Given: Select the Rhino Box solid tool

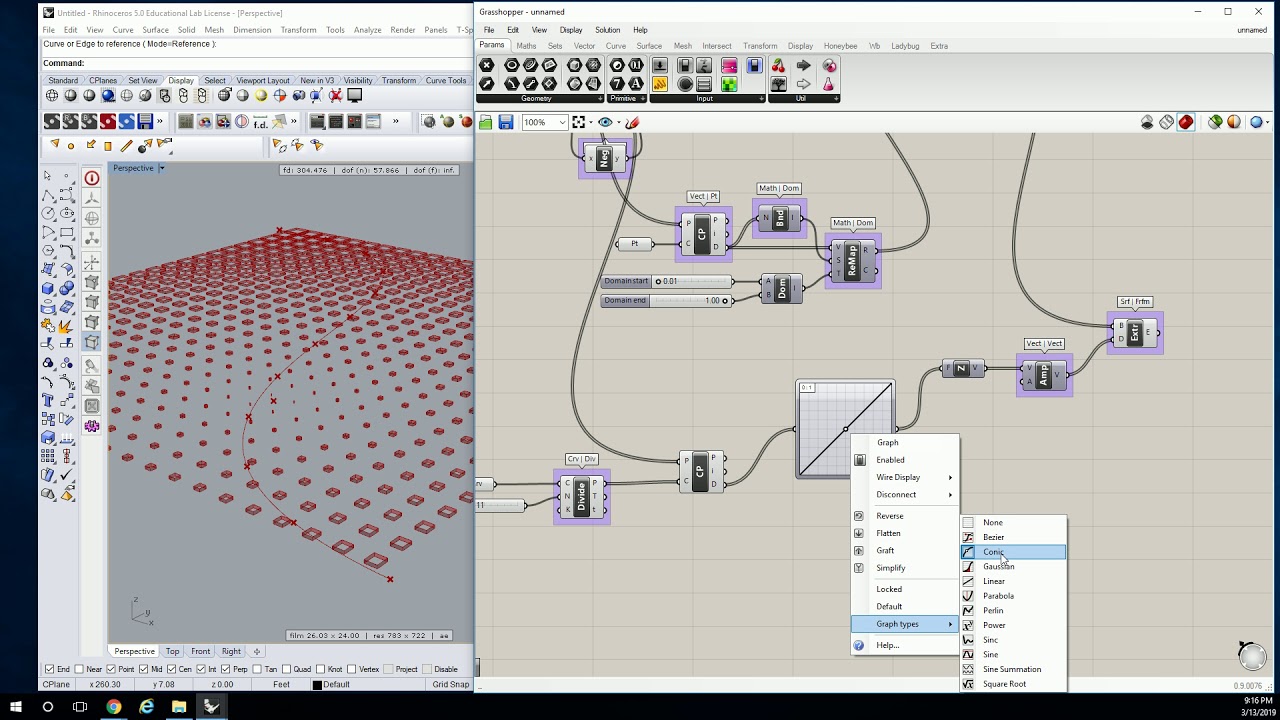Looking at the screenshot, I should 48,288.
